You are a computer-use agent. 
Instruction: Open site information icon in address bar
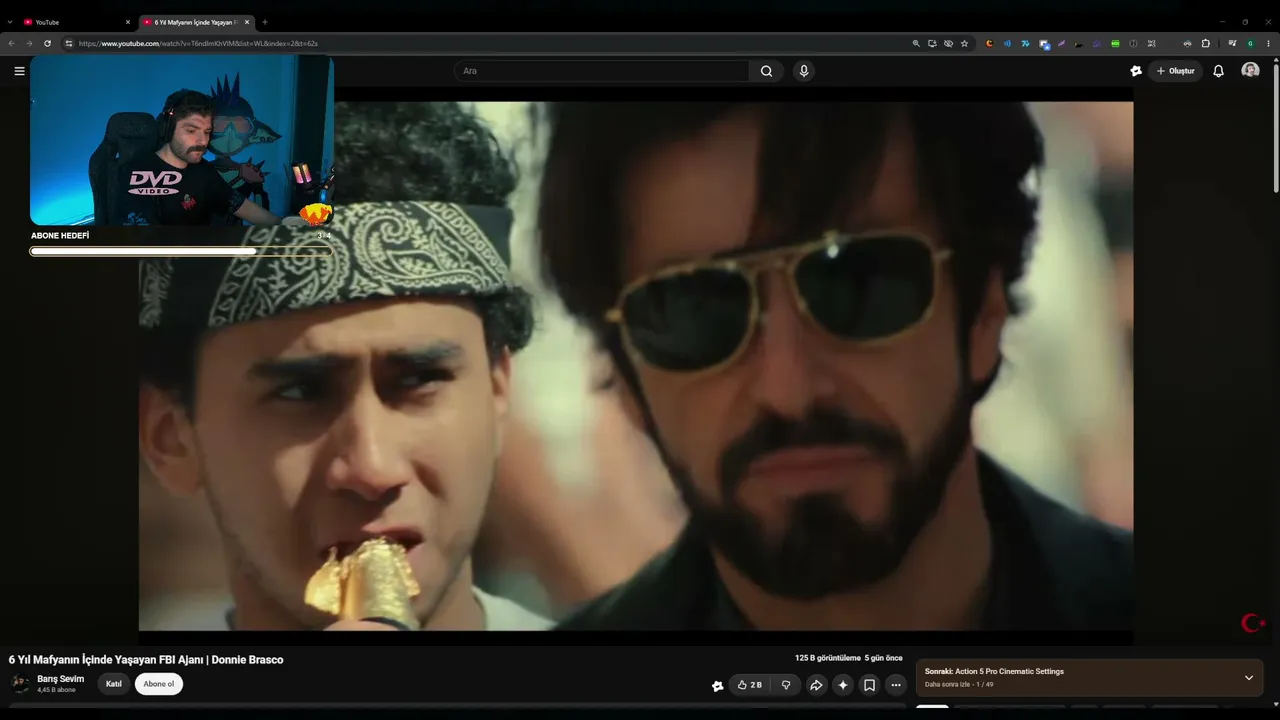(69, 43)
